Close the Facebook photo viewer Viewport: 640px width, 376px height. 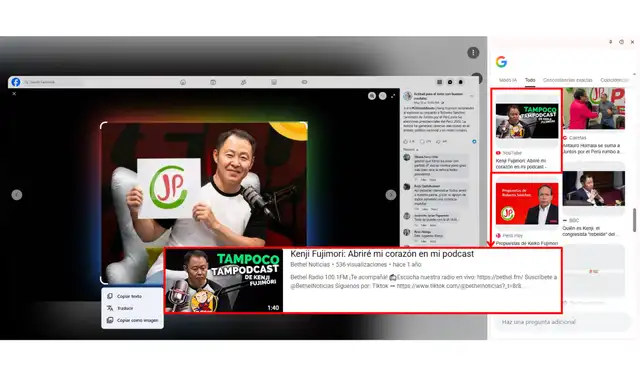click(14, 94)
